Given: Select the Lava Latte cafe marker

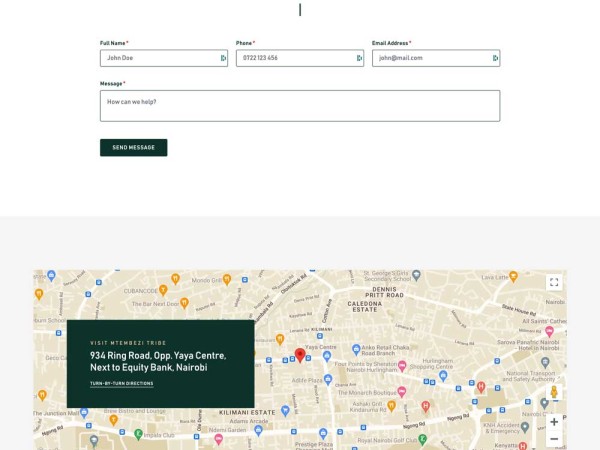Looking at the screenshot, I should coord(513,276).
